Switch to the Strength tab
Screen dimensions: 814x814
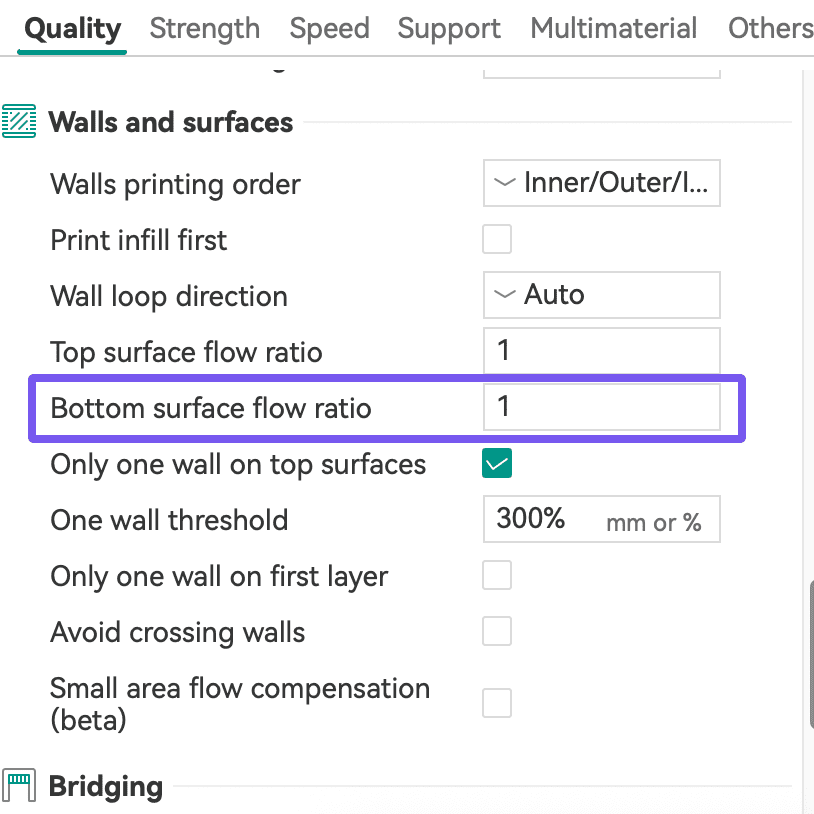pyautogui.click(x=205, y=29)
